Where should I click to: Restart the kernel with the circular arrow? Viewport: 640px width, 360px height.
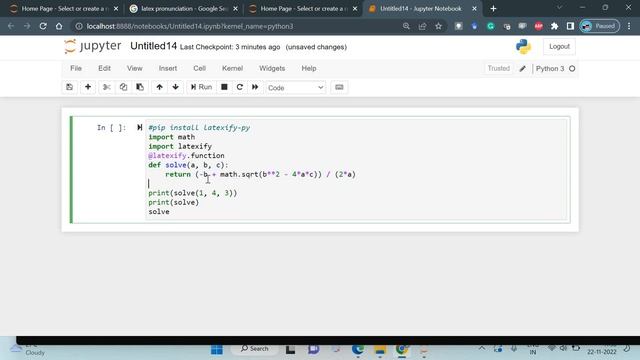click(x=240, y=87)
